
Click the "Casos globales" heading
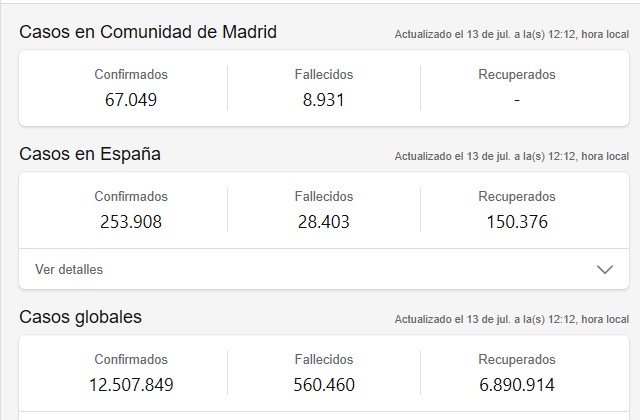(x=81, y=317)
